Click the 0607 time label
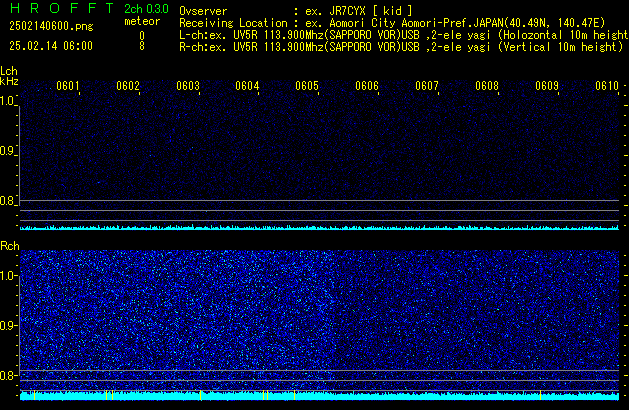Viewport: 629px width, 410px height. coord(427,86)
